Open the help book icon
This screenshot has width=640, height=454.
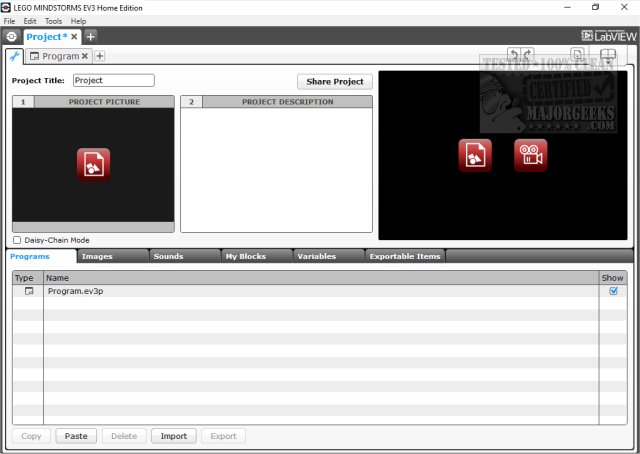(x=608, y=55)
